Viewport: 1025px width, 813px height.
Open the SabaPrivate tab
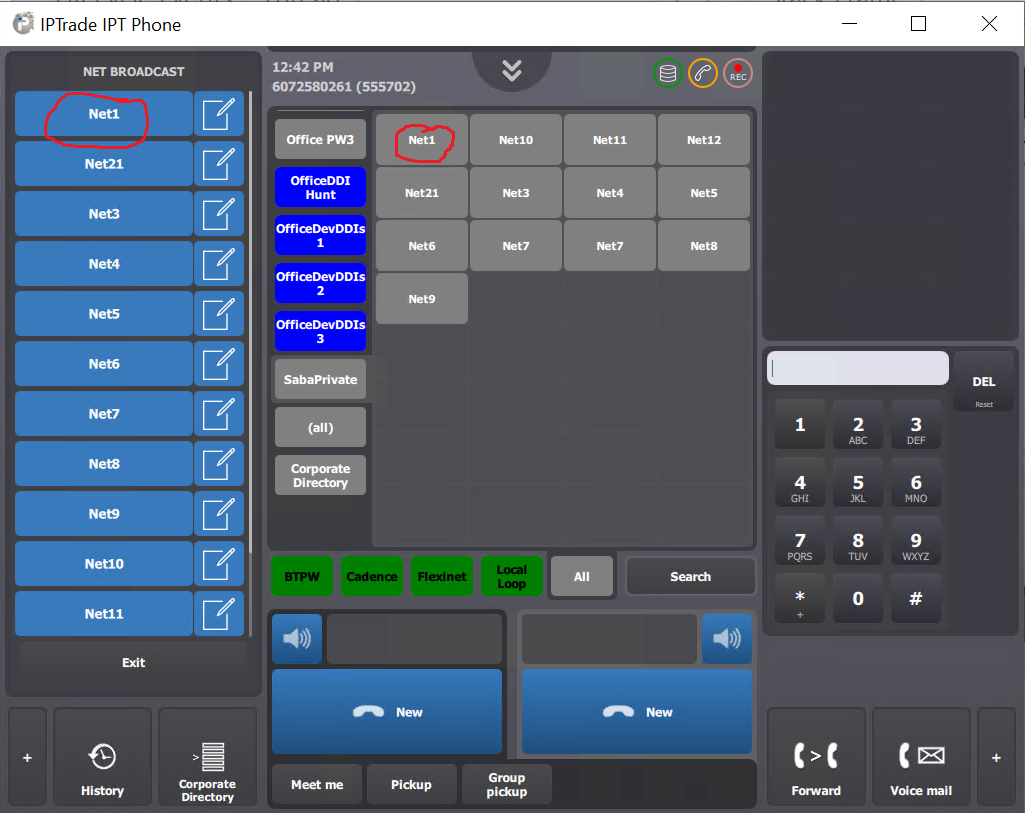click(320, 380)
